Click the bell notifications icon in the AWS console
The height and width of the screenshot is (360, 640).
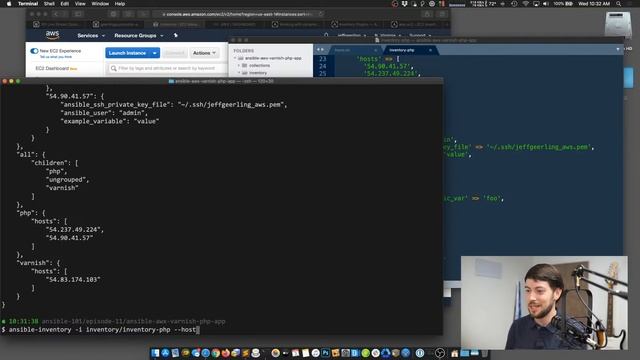tap(326, 36)
